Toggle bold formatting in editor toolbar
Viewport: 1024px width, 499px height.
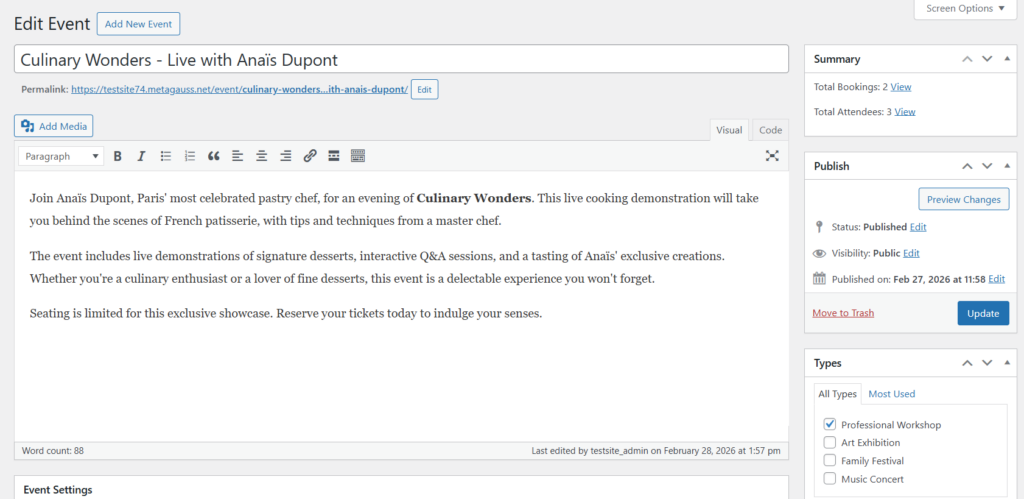[x=117, y=156]
